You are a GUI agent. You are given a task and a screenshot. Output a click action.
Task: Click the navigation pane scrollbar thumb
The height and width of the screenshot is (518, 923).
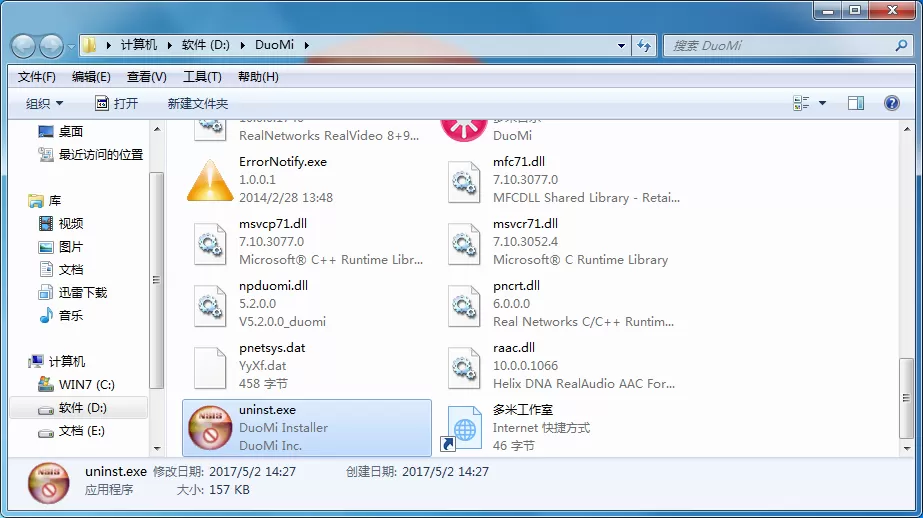click(x=157, y=280)
